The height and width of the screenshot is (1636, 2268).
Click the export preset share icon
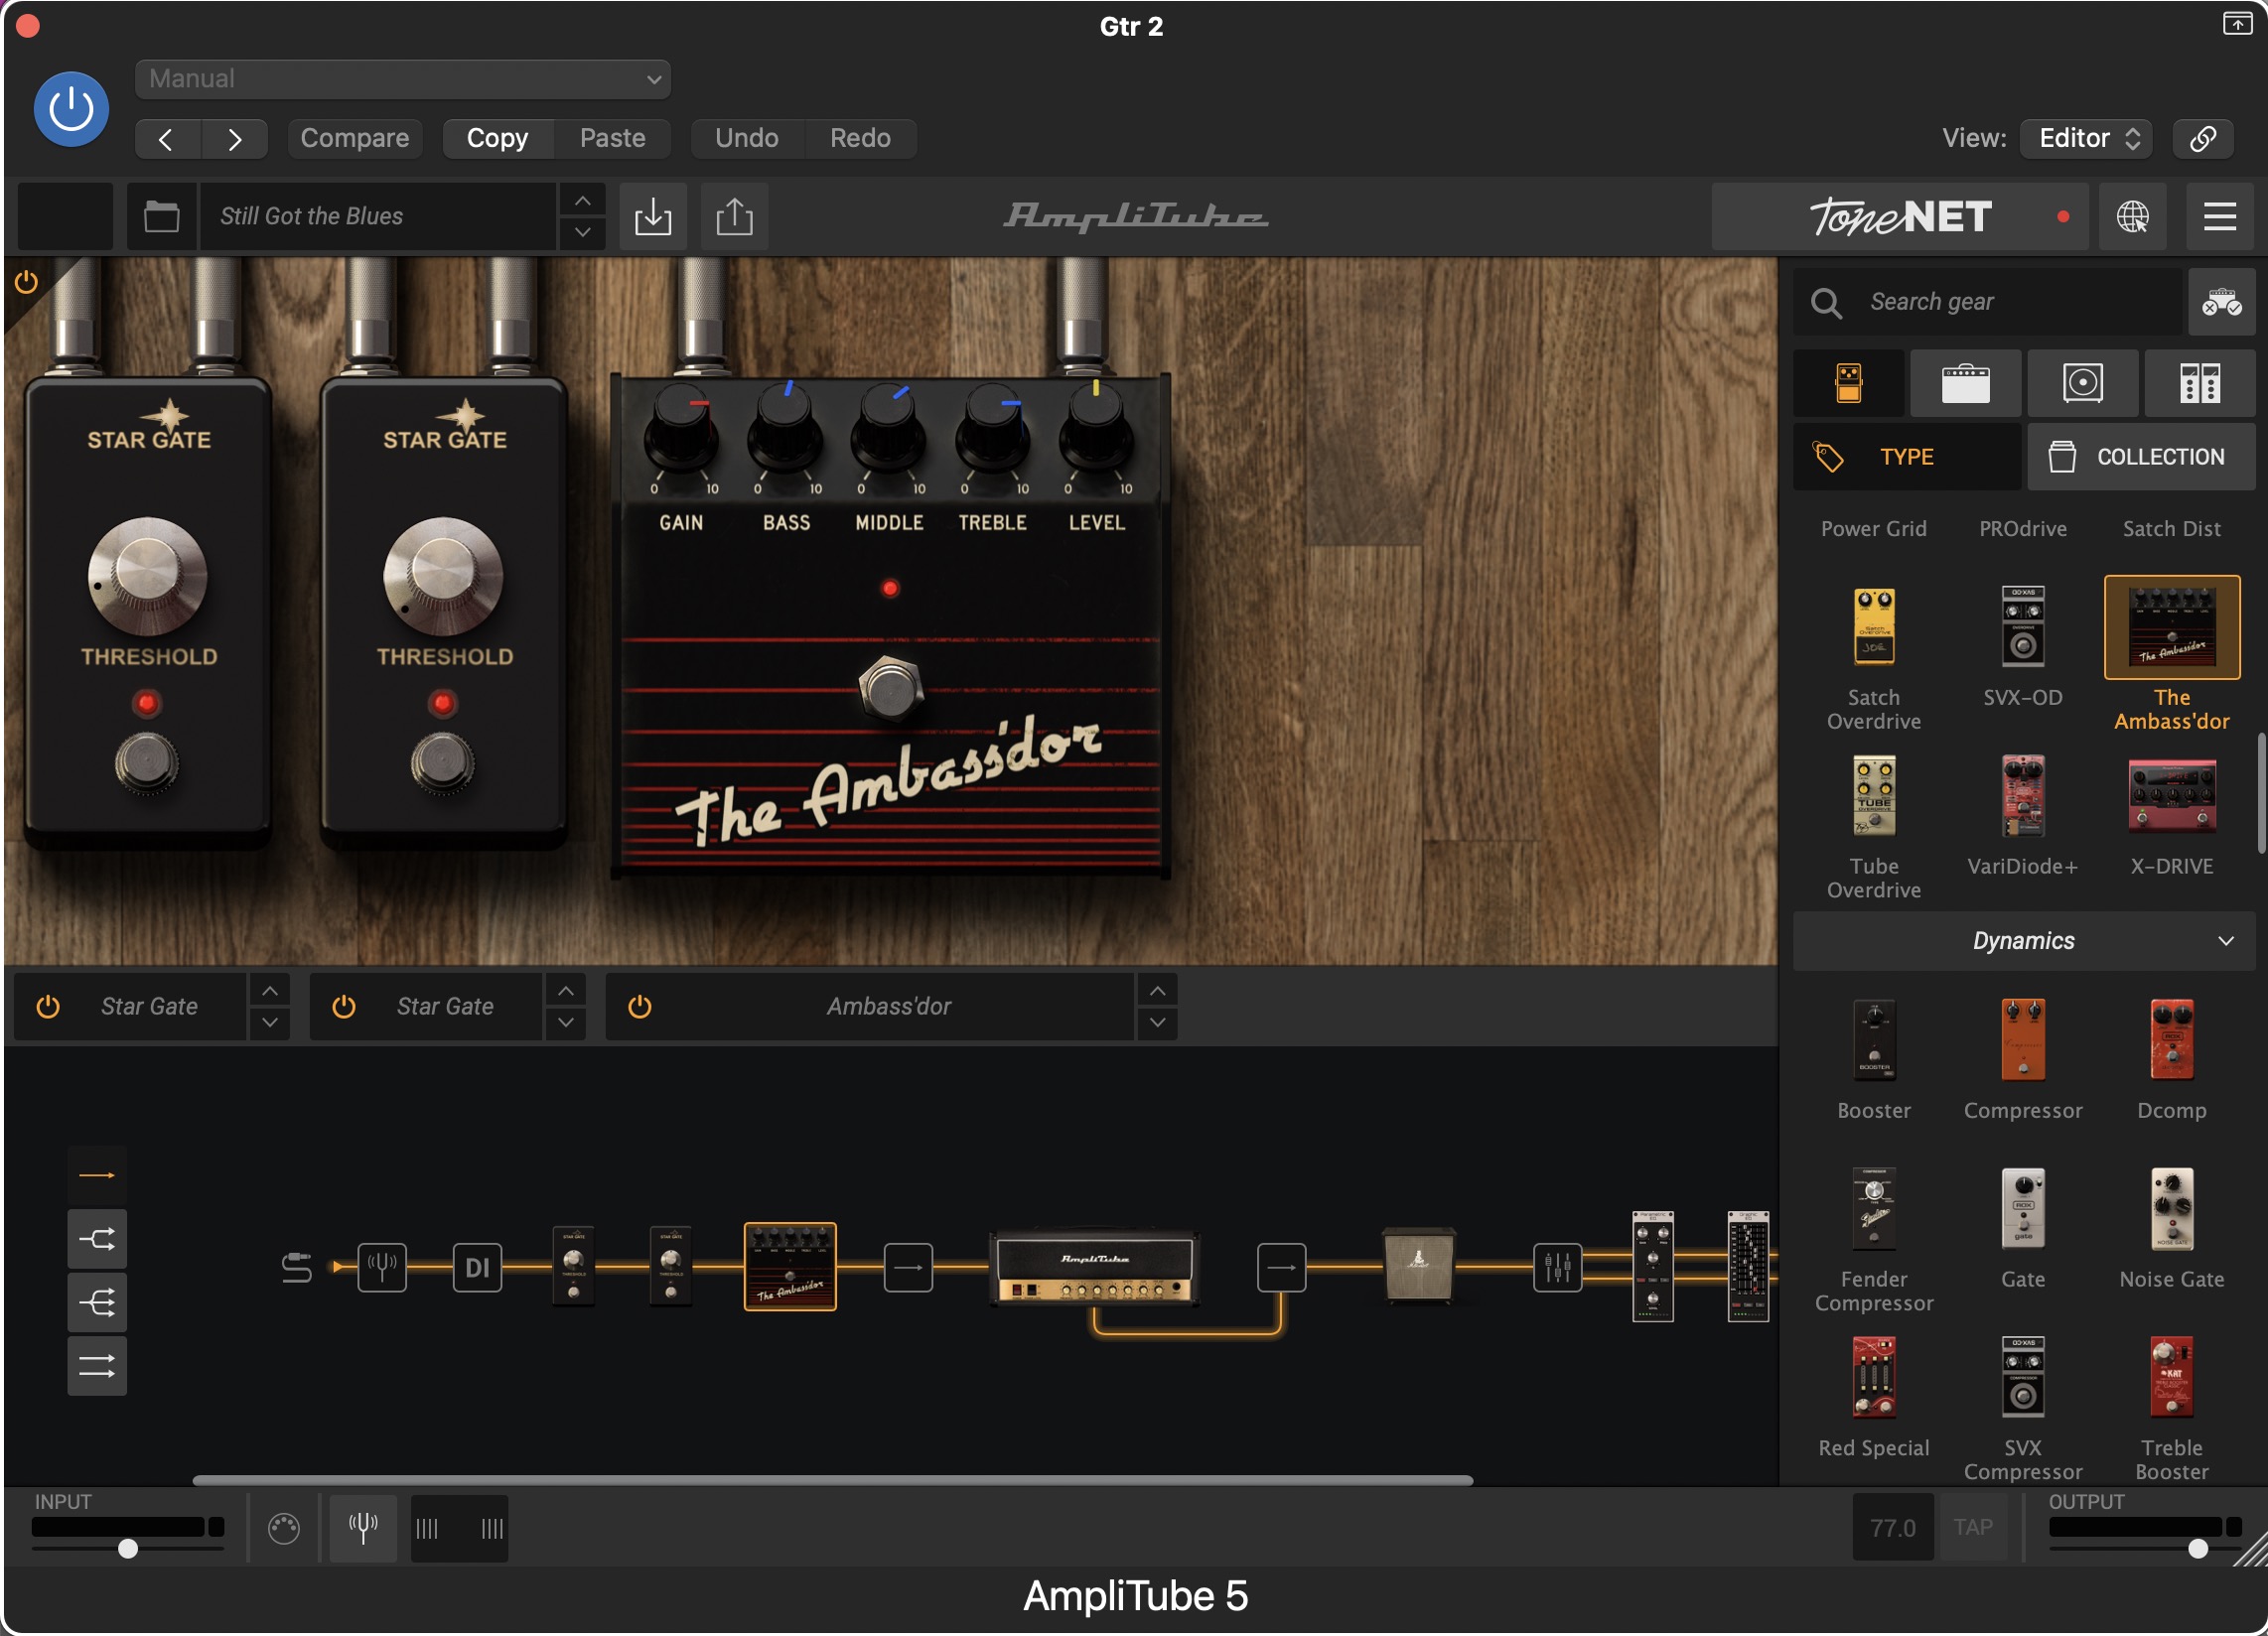click(734, 216)
